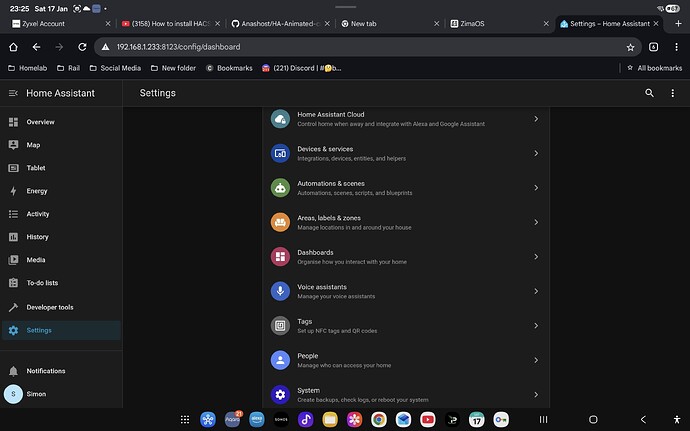
Task: Navigate back in browser
Action: tap(37, 47)
